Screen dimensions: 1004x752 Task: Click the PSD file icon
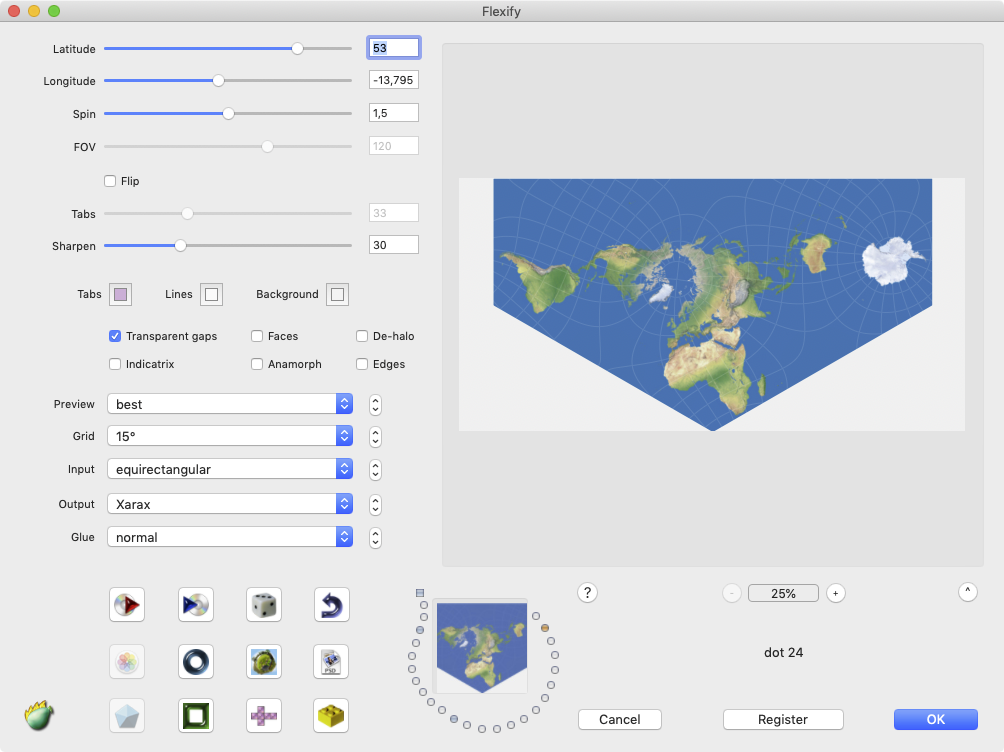[331, 661]
